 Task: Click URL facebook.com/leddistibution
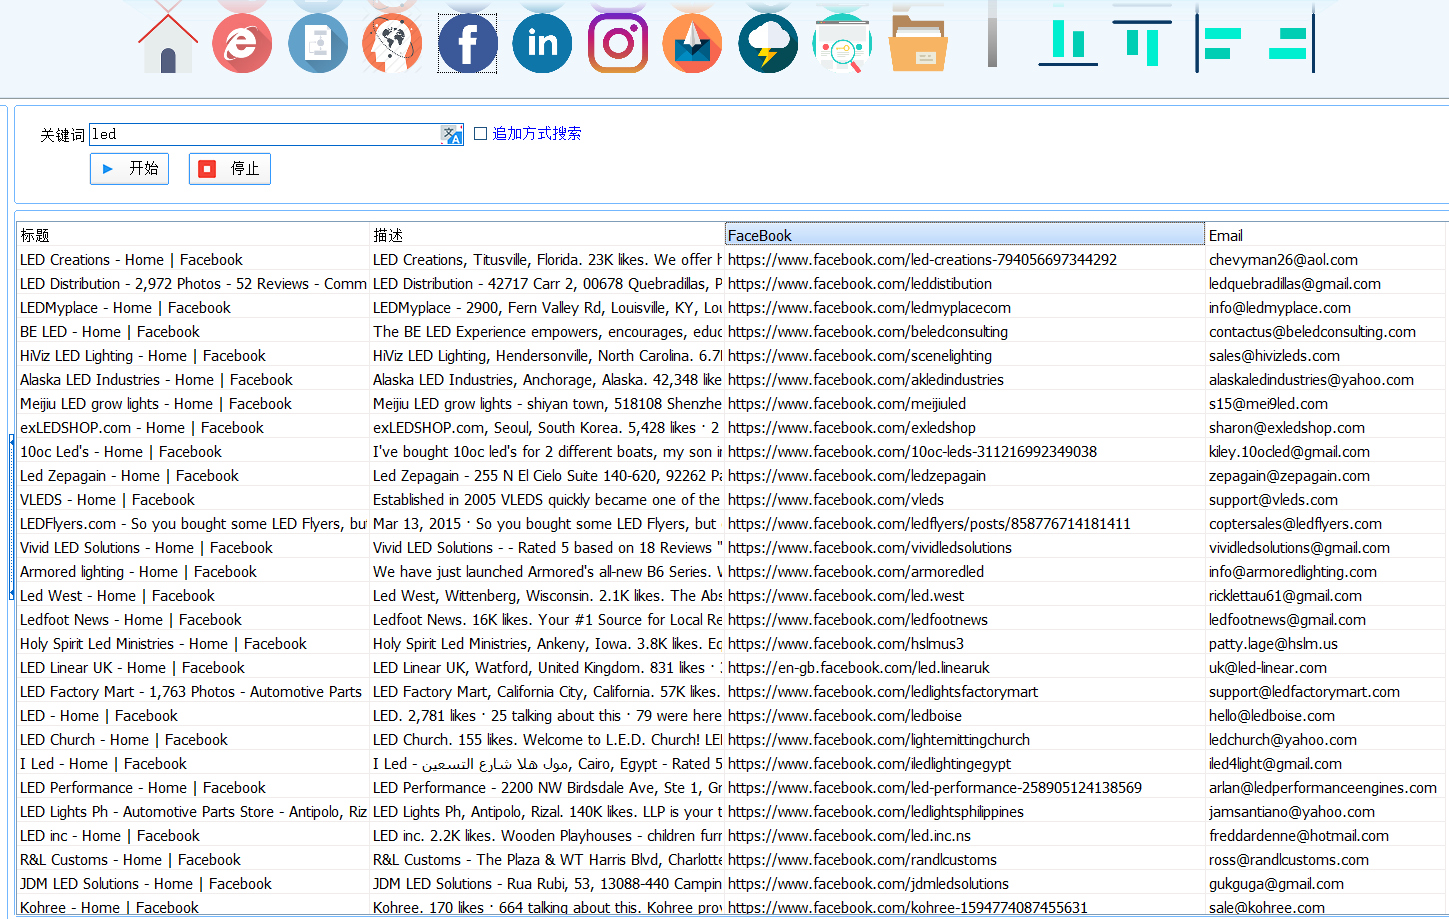(860, 284)
